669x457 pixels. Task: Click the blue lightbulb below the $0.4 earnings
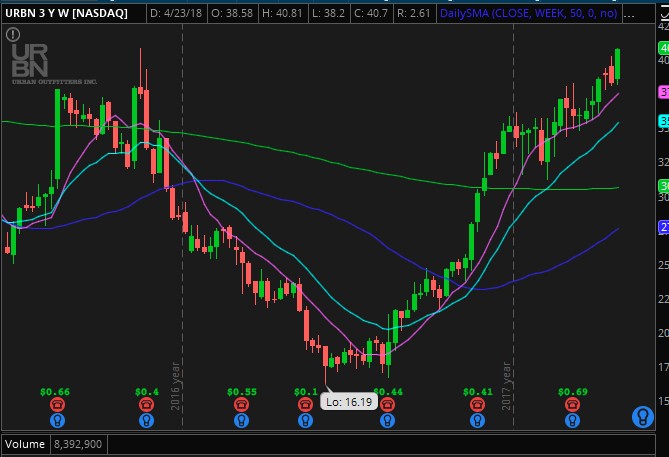tap(146, 421)
